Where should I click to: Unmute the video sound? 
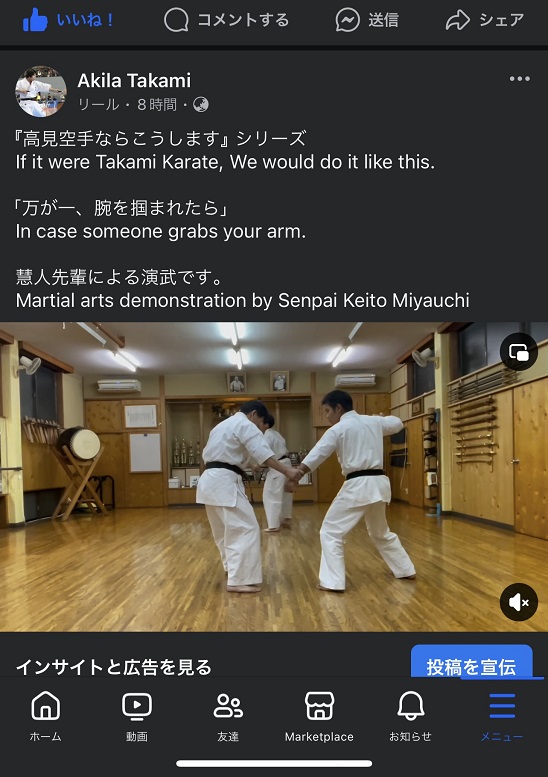pos(519,602)
